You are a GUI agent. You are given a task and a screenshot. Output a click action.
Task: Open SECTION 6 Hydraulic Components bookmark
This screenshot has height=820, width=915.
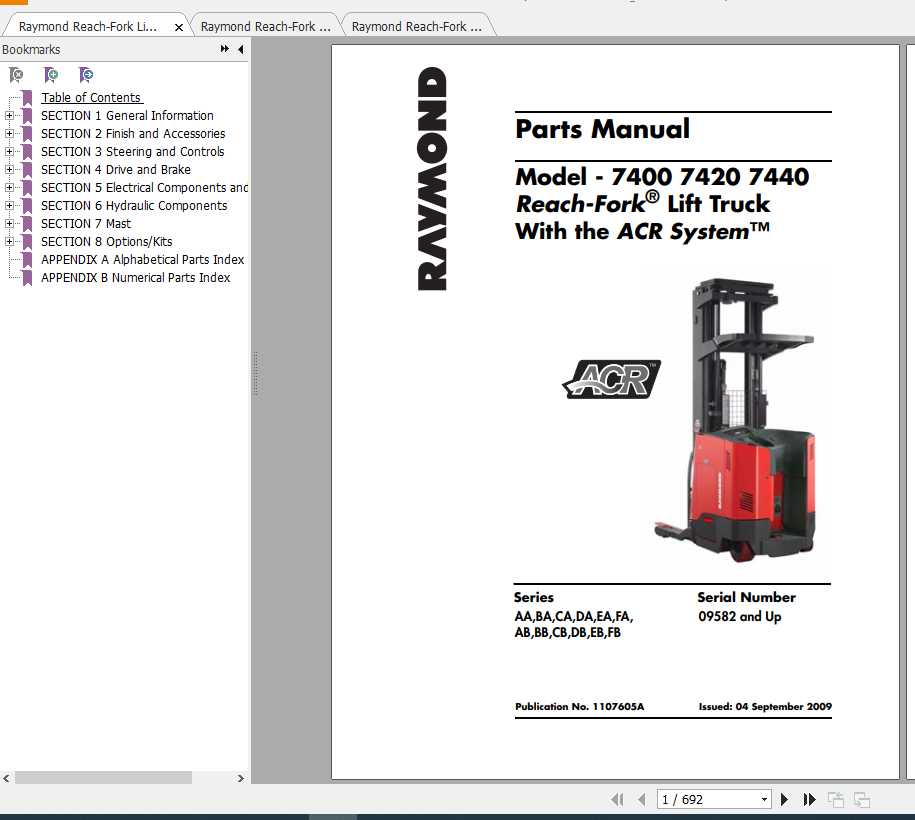[134, 205]
